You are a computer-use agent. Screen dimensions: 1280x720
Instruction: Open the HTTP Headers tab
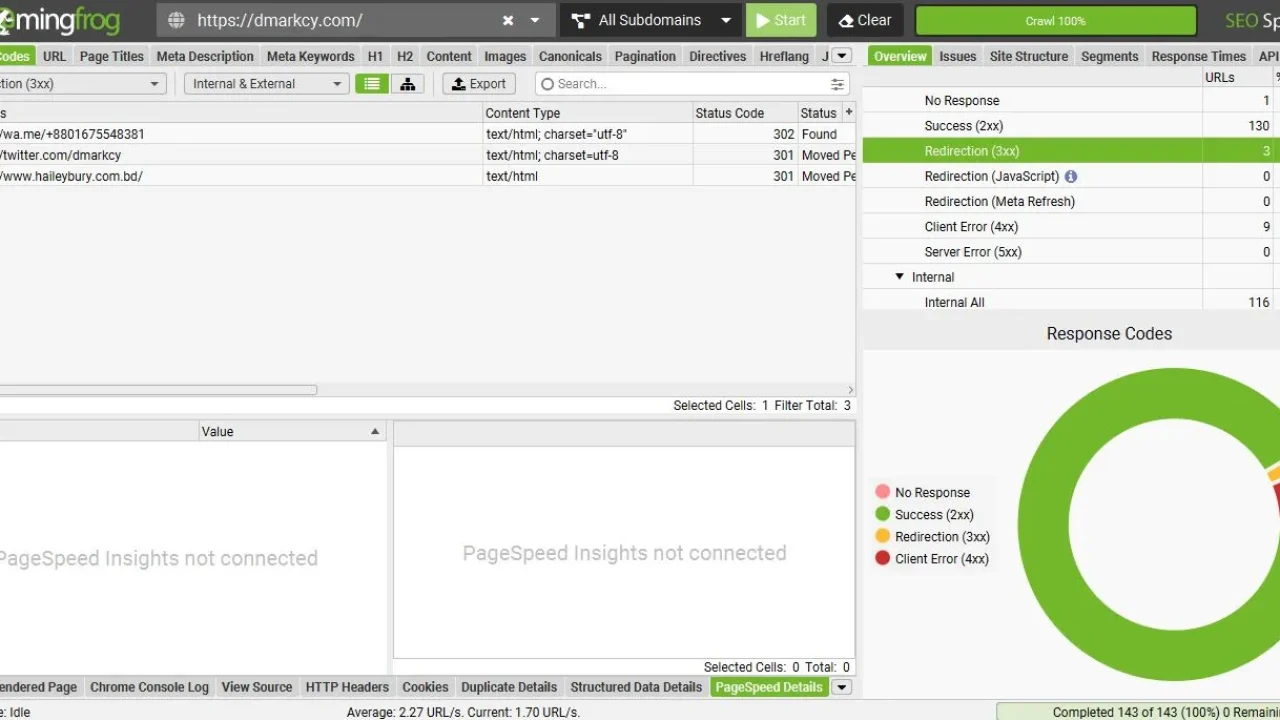tap(346, 687)
